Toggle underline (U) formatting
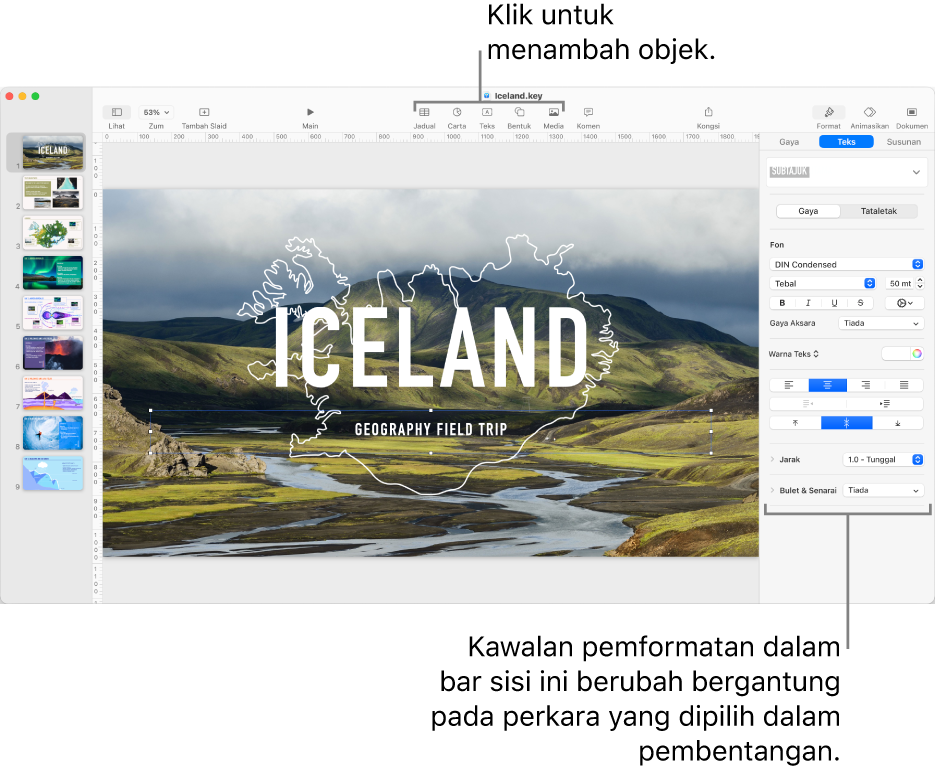Image resolution: width=935 pixels, height=777 pixels. pos(834,303)
